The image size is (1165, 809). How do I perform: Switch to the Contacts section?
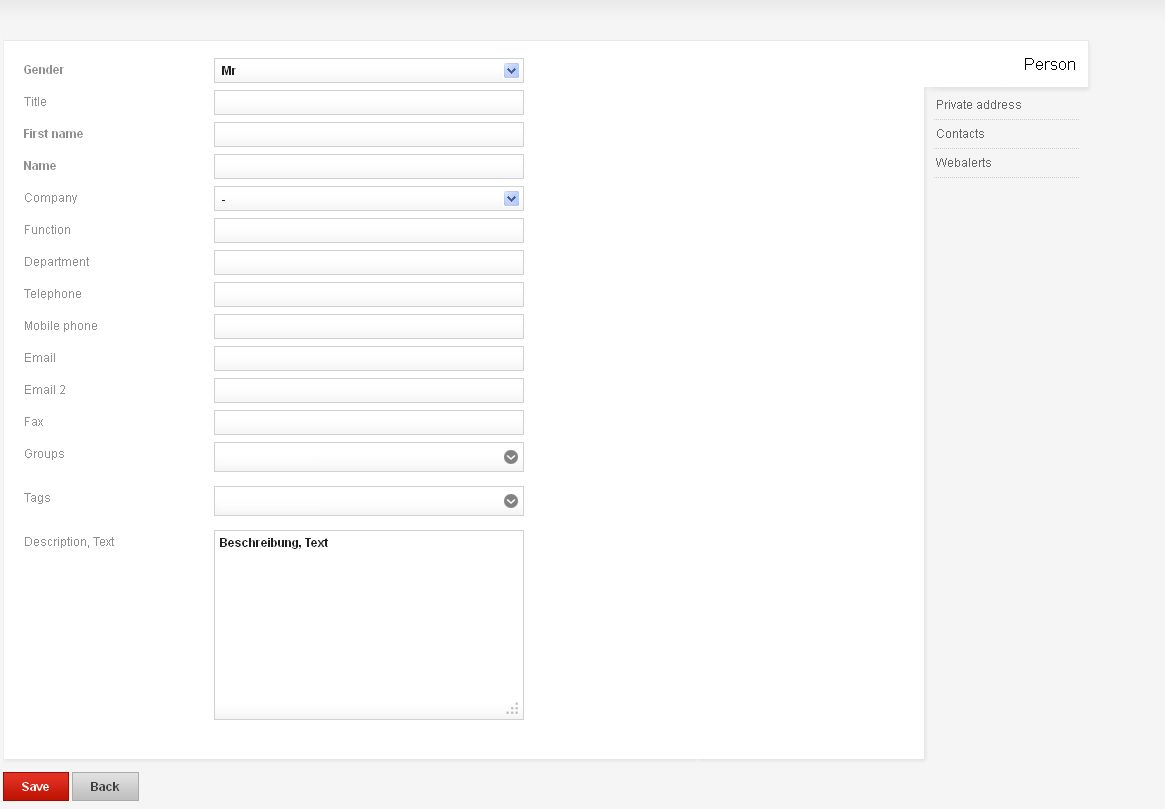tap(960, 134)
